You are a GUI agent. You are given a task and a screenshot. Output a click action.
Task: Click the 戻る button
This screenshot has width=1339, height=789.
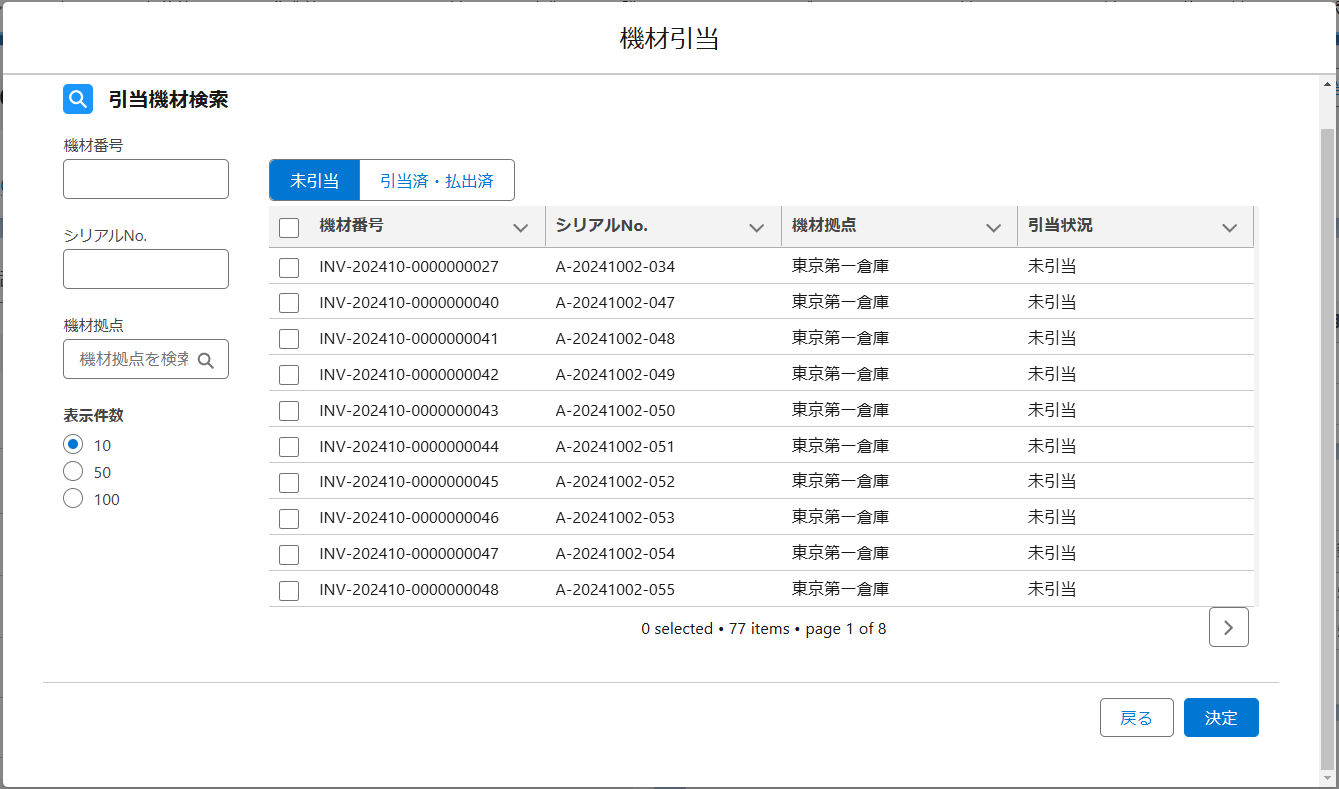pyautogui.click(x=1136, y=718)
